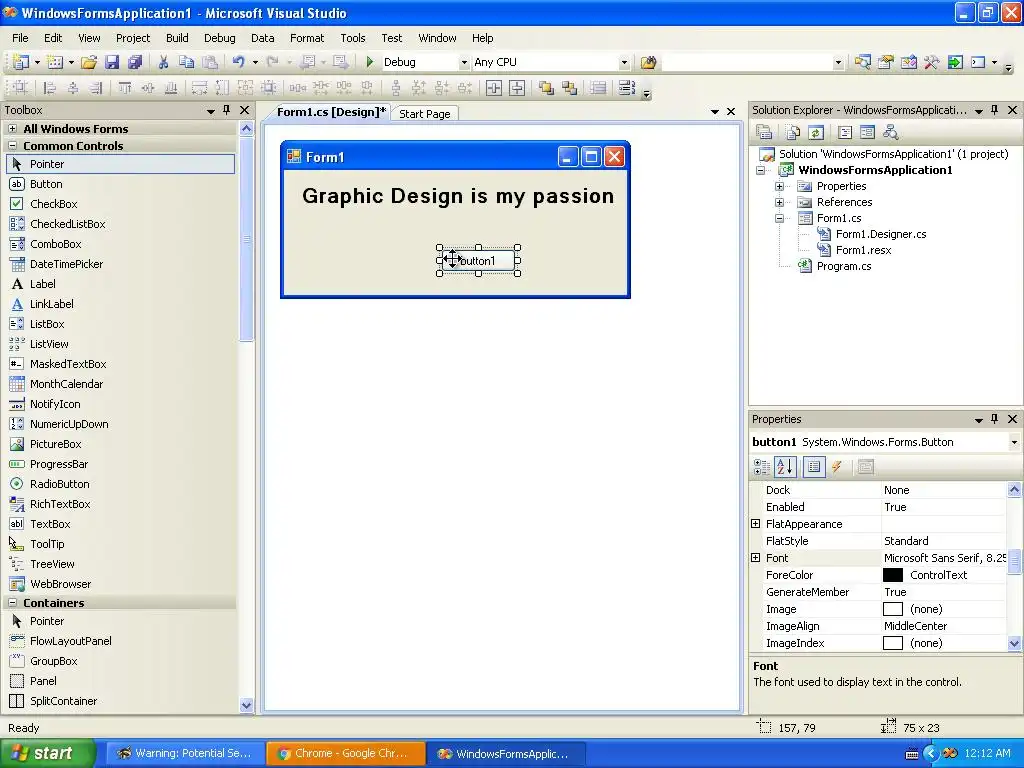Image resolution: width=1024 pixels, height=768 pixels.
Task: Click Solution Explorer Properties icon
Action: 764,133
